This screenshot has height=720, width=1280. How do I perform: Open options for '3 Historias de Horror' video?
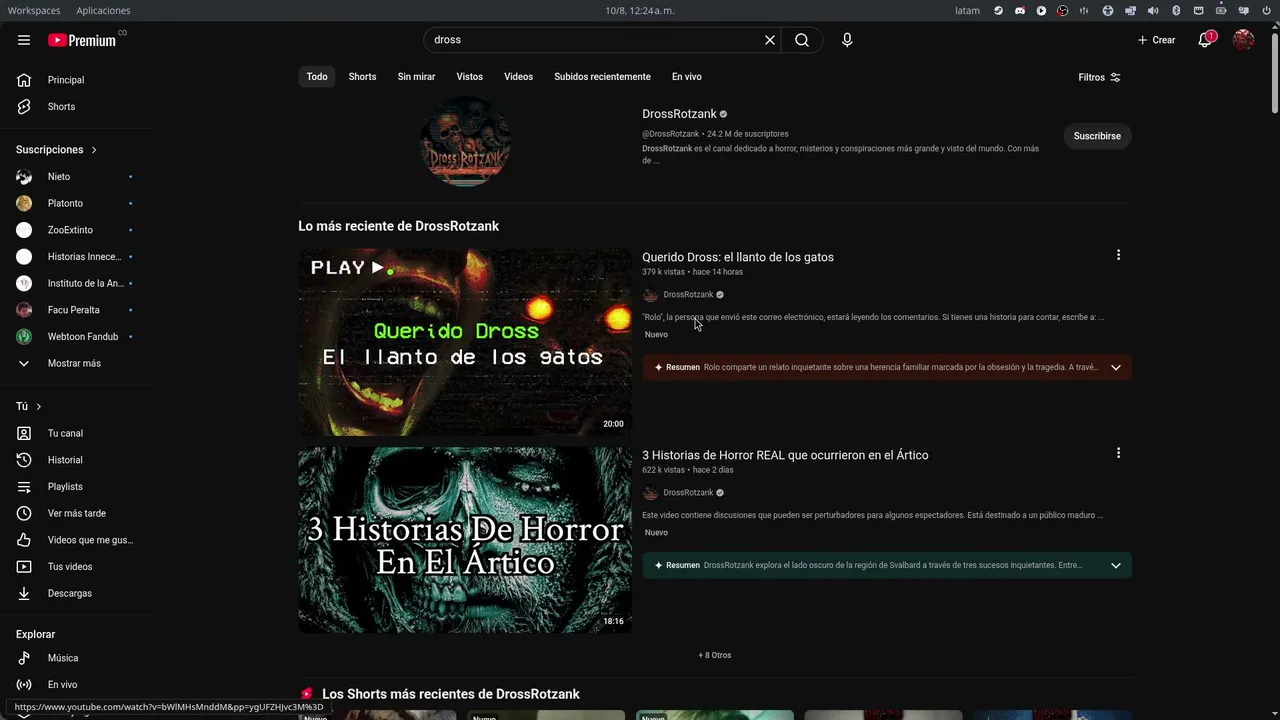pos(1118,453)
